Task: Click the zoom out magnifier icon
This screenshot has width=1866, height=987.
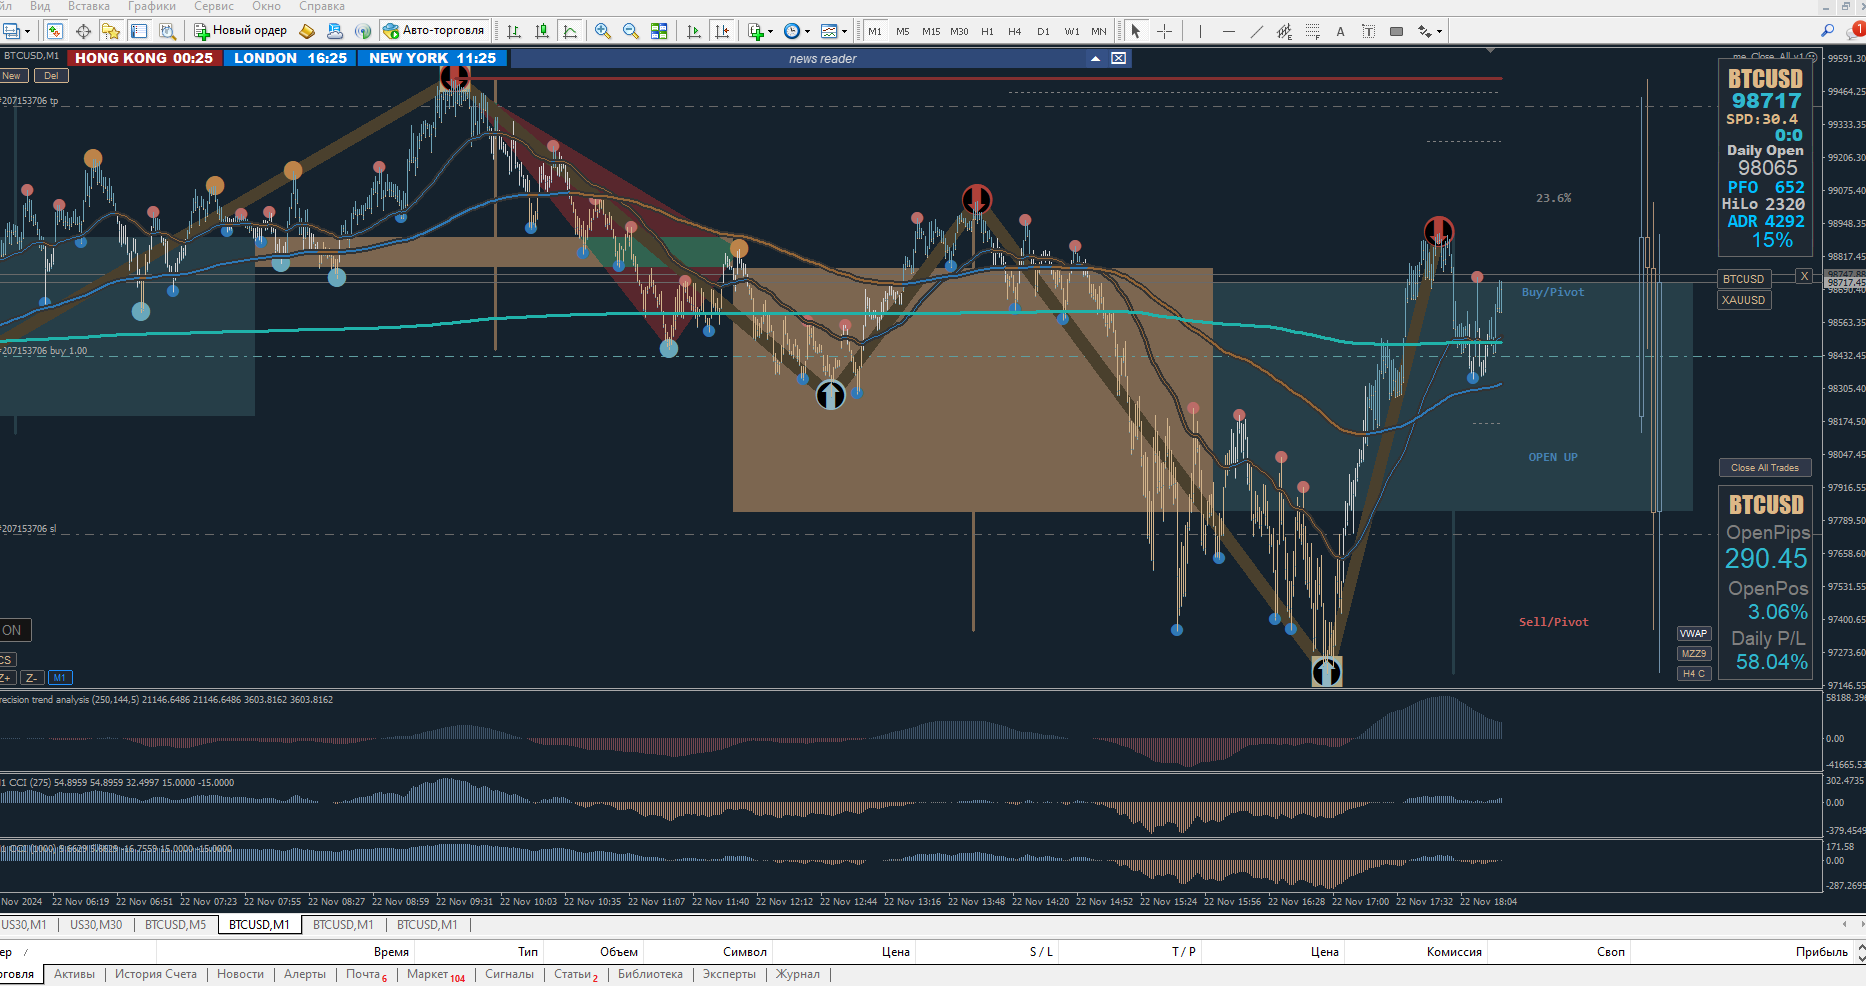Action: coord(631,31)
